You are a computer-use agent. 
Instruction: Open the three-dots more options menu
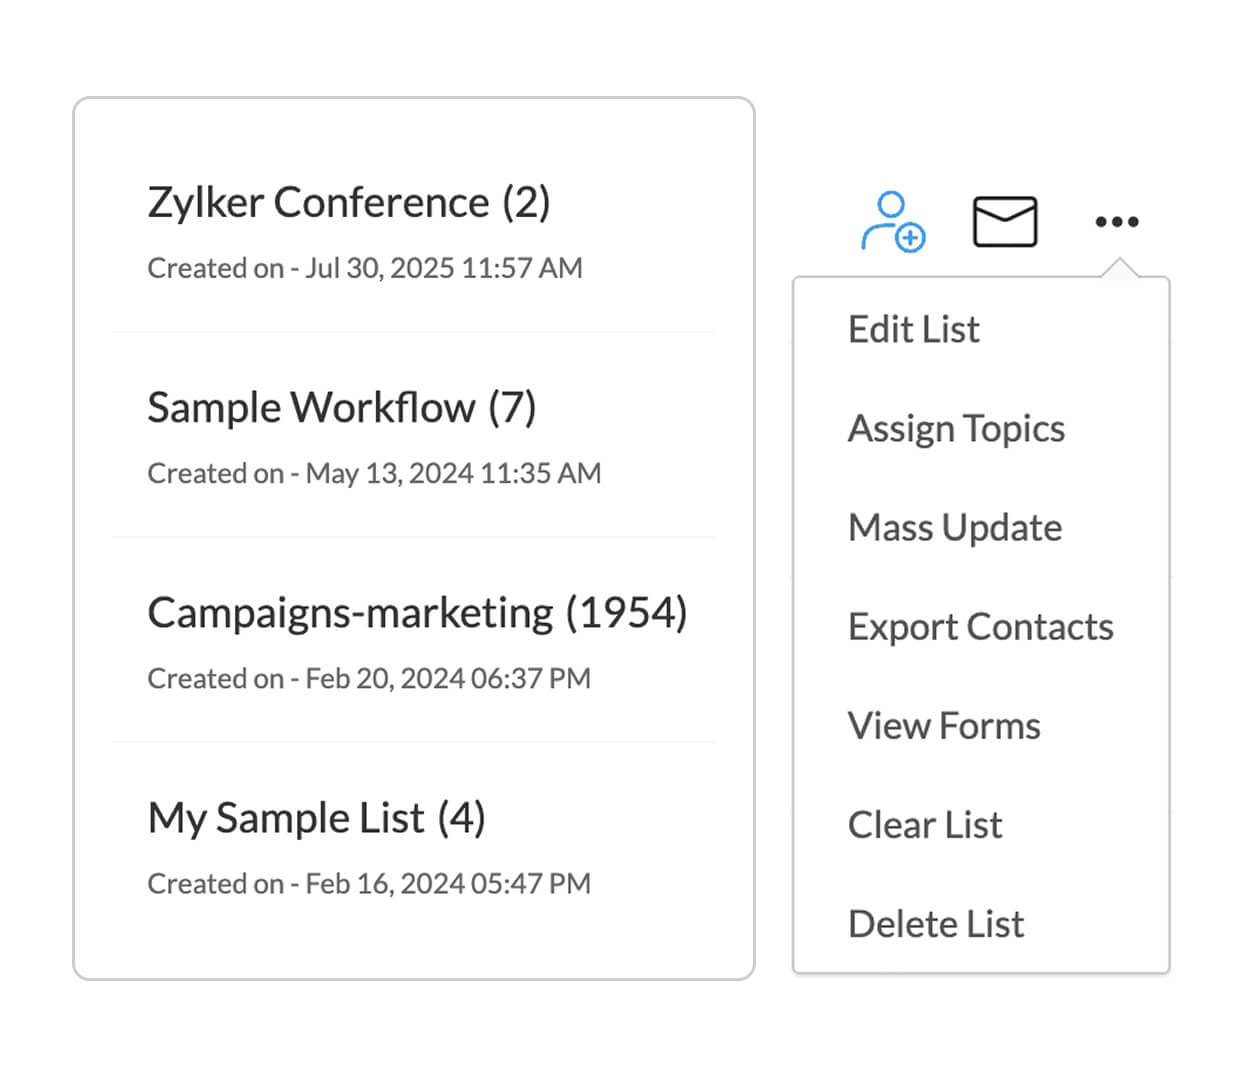click(1116, 222)
